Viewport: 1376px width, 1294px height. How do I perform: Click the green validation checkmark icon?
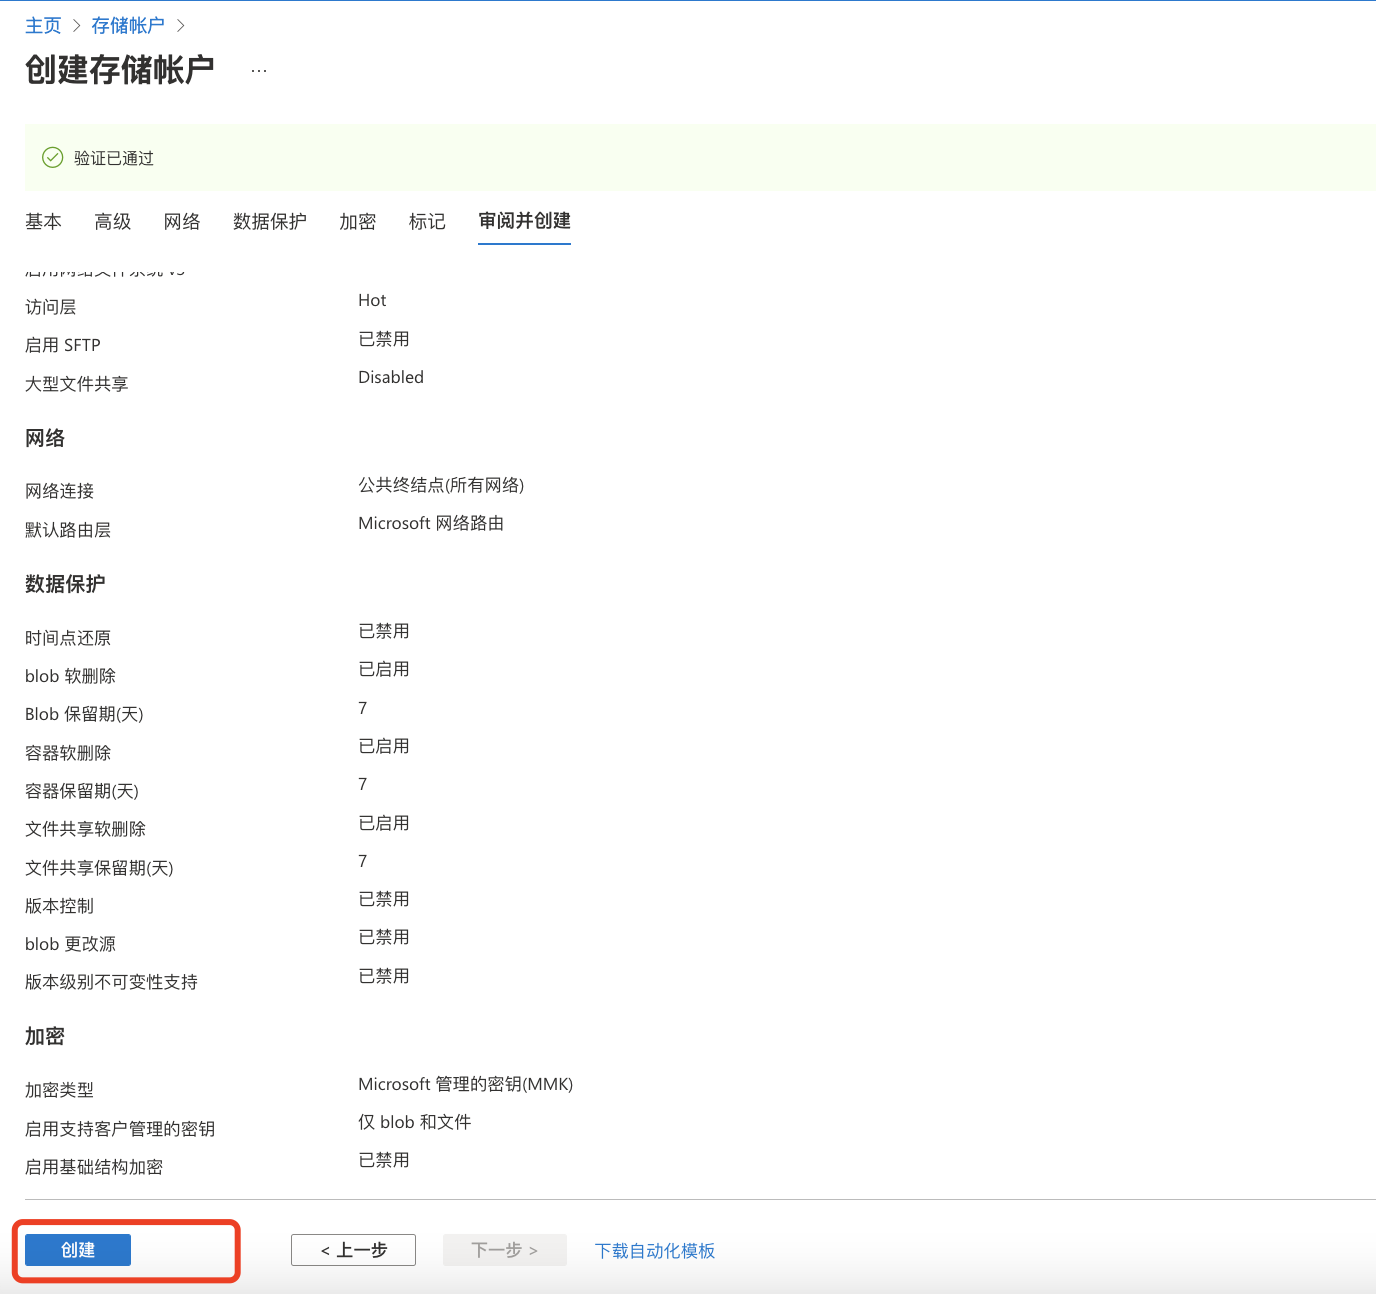click(53, 157)
